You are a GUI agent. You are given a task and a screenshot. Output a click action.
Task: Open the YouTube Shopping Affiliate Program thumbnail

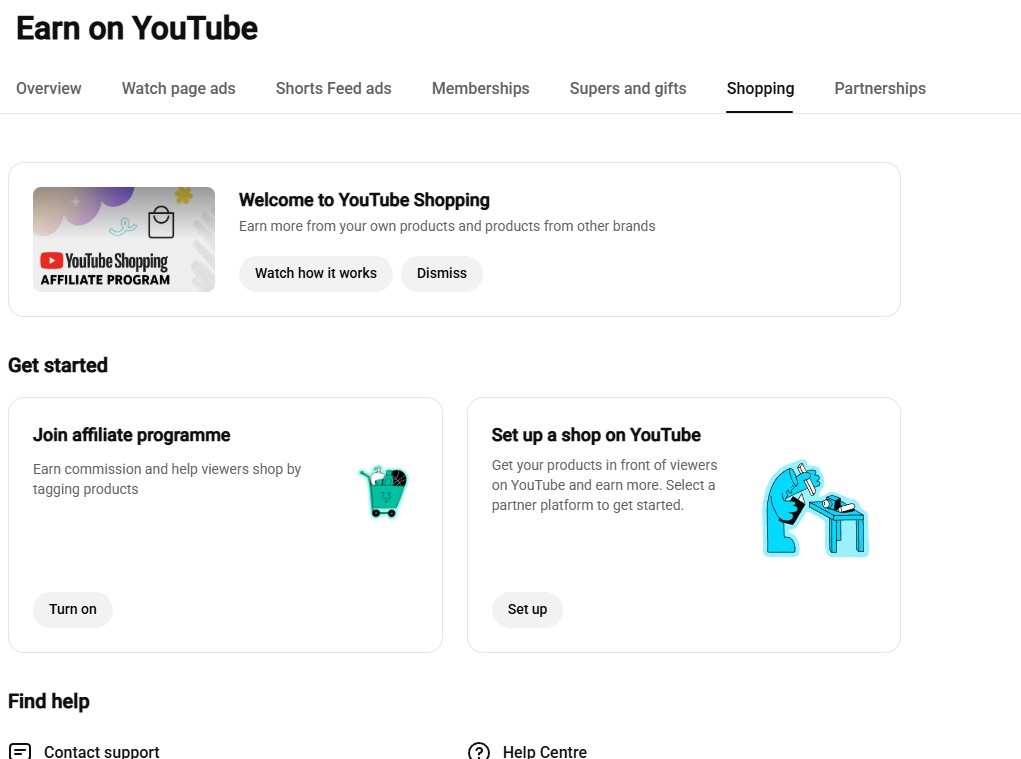coord(124,239)
